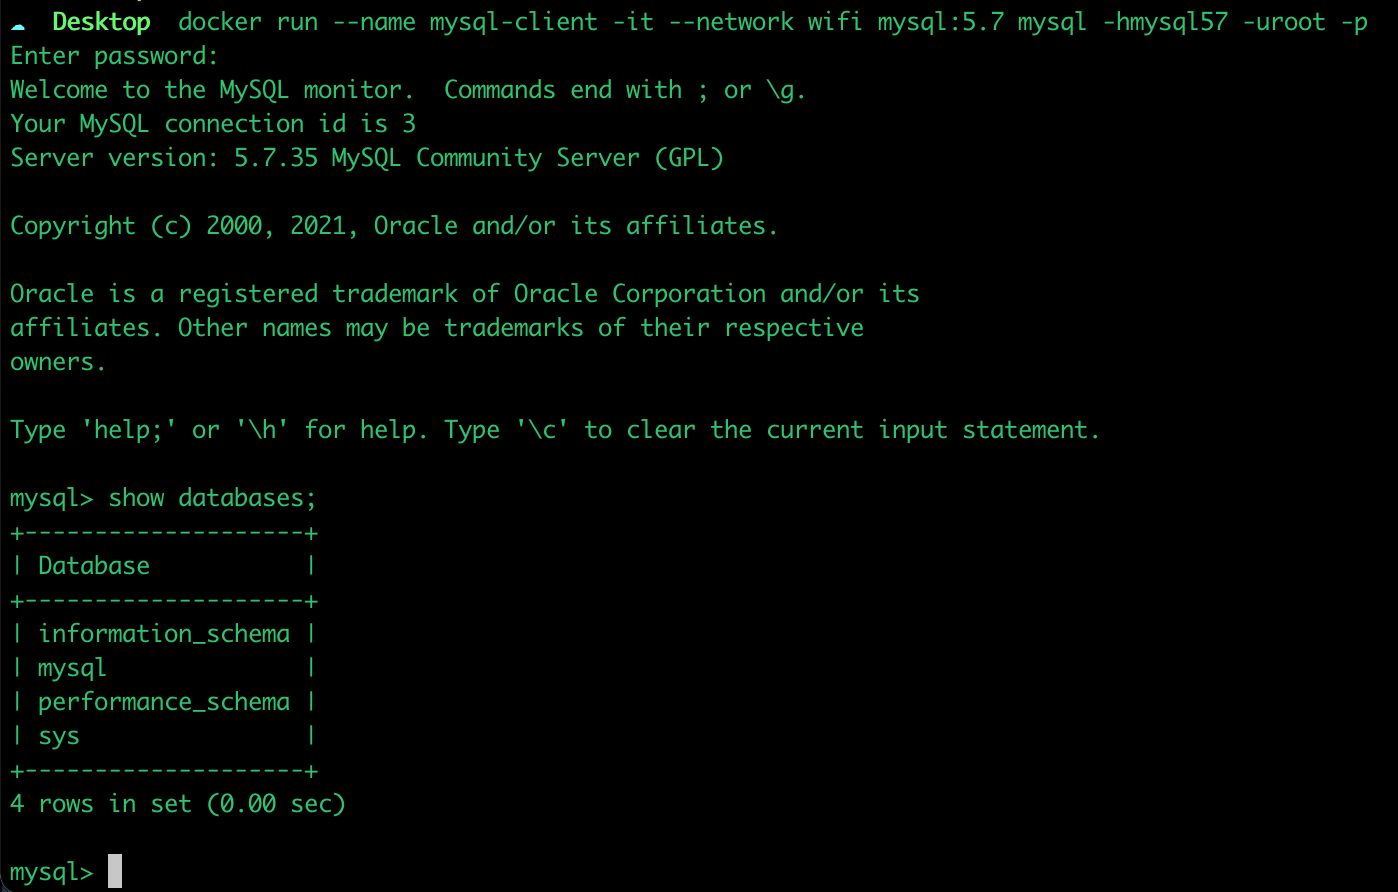Click the Desktop directory name in prompt

[101, 22]
